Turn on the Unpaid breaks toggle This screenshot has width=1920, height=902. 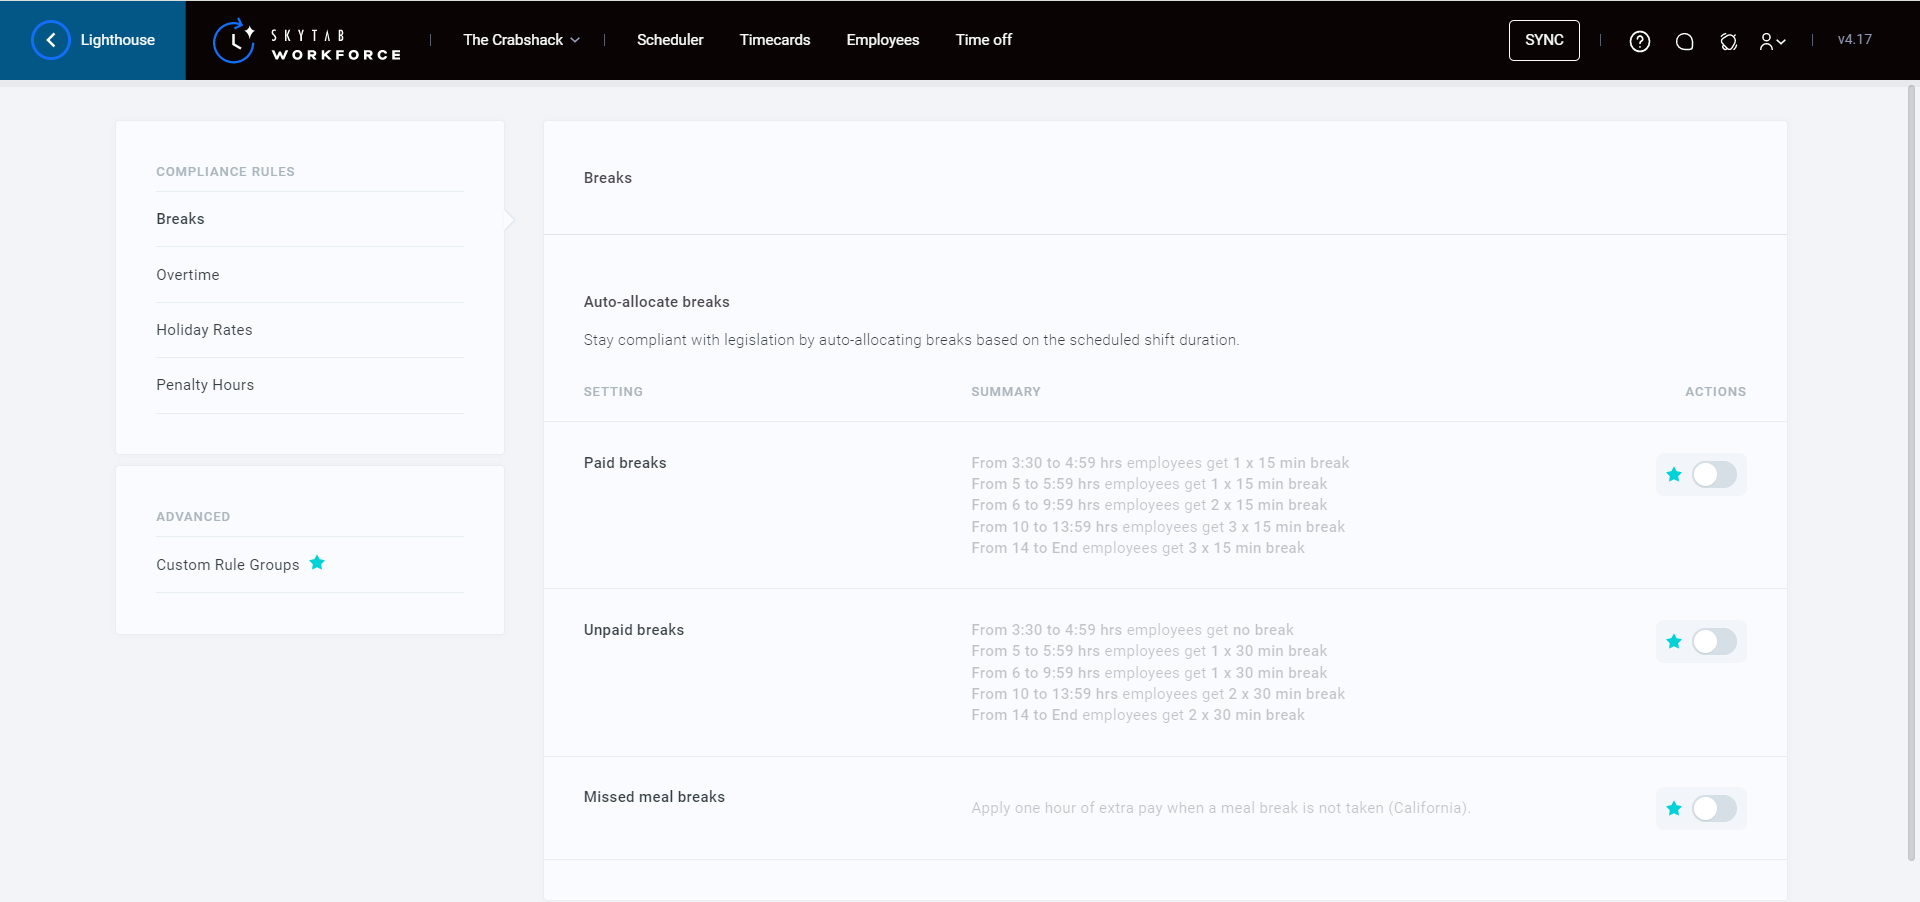point(1714,642)
